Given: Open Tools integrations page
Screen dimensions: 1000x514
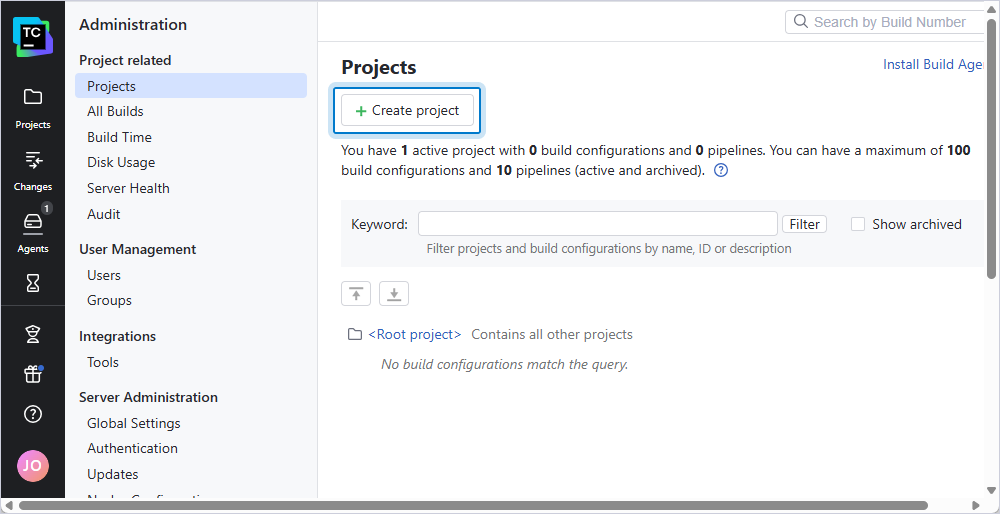Looking at the screenshot, I should (x=103, y=362).
